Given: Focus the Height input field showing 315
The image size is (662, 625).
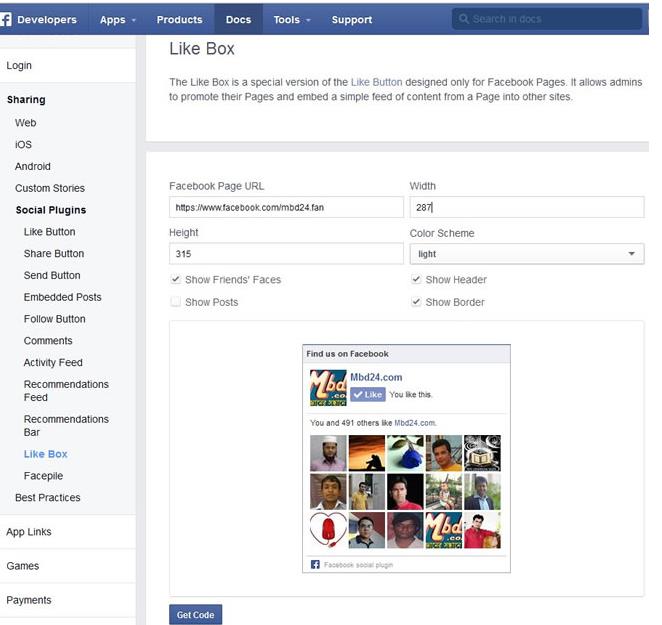Looking at the screenshot, I should click(286, 254).
